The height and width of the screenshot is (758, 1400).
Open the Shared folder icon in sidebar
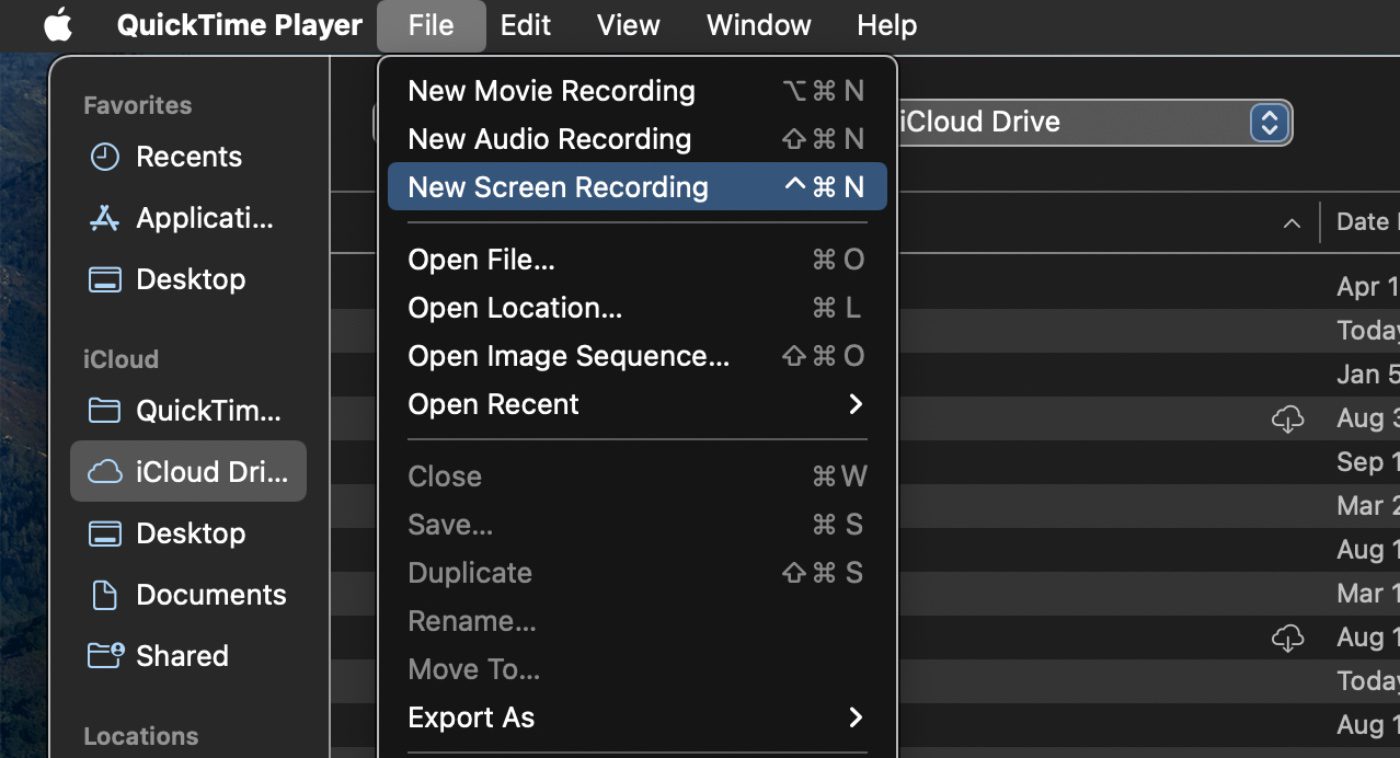105,656
